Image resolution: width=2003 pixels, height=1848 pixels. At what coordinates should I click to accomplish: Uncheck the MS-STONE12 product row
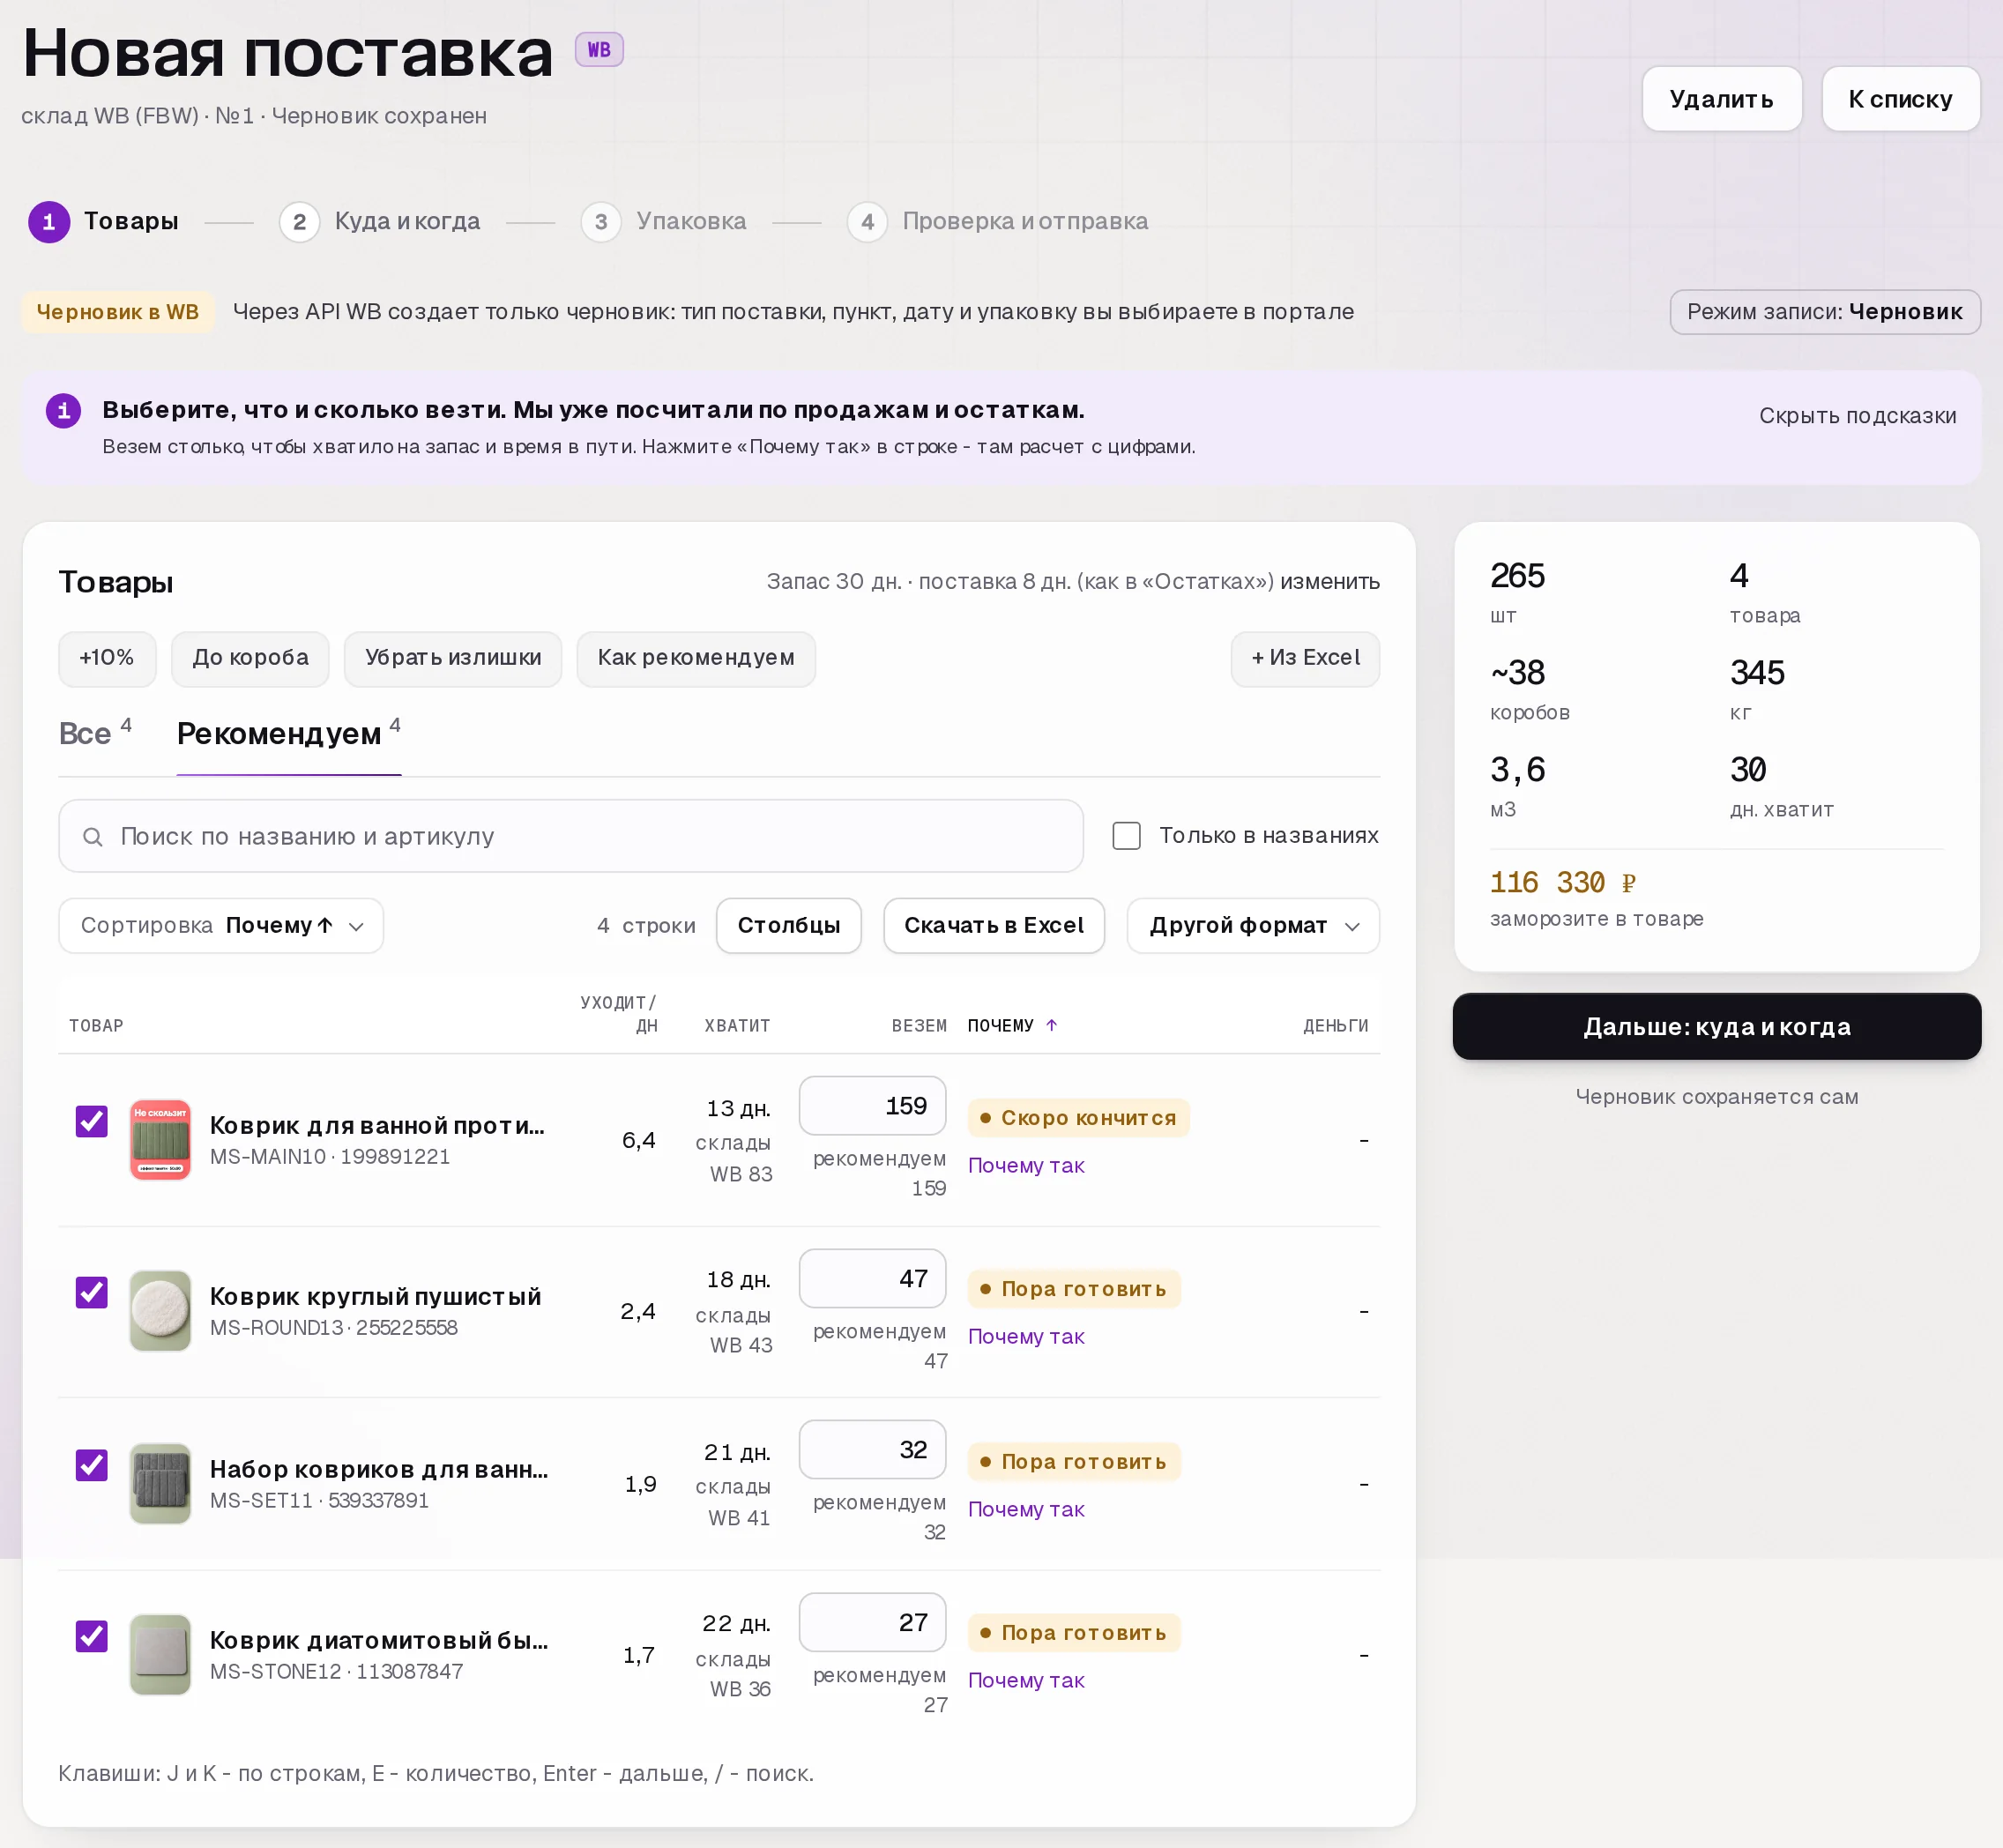[92, 1636]
